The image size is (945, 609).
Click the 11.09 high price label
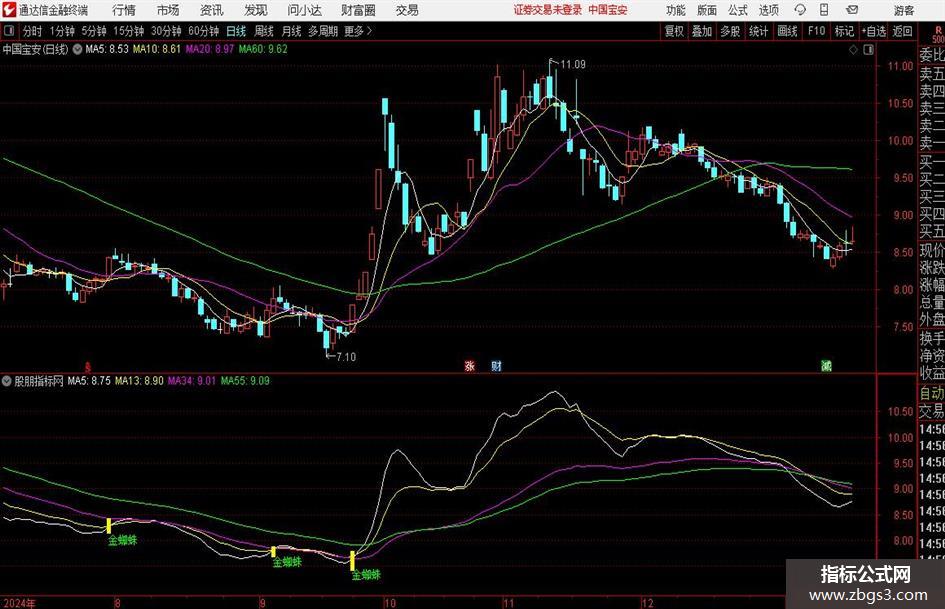(x=573, y=64)
